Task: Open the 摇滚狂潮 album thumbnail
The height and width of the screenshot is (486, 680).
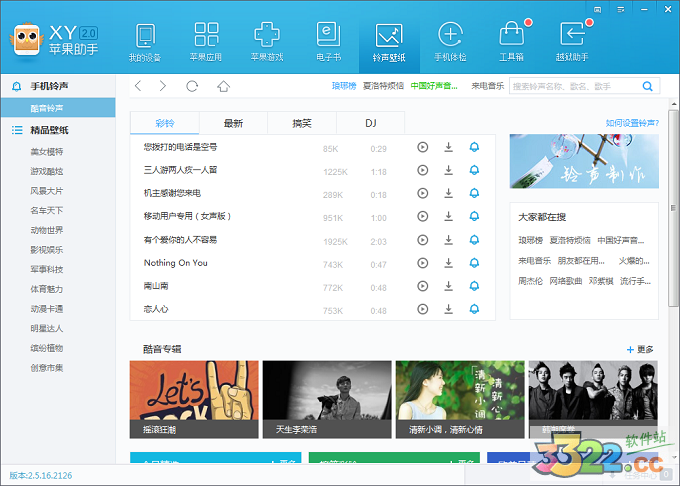Action: tap(194, 399)
